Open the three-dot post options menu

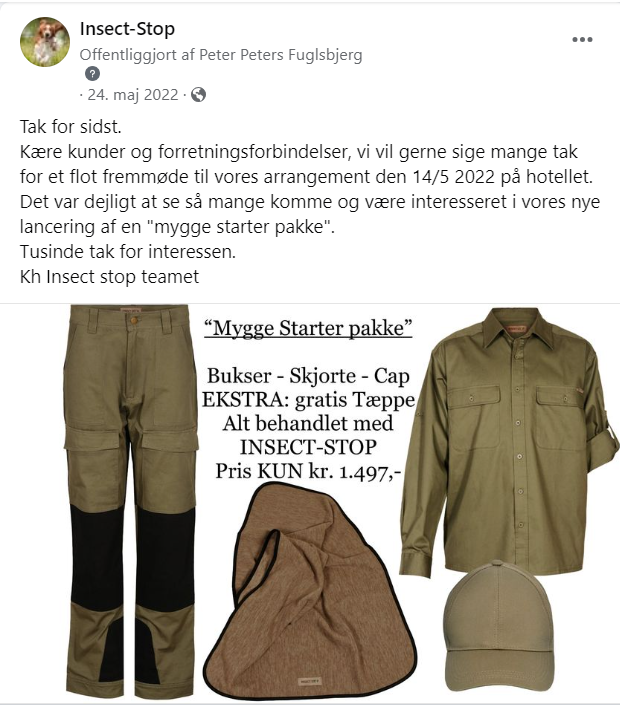point(582,40)
